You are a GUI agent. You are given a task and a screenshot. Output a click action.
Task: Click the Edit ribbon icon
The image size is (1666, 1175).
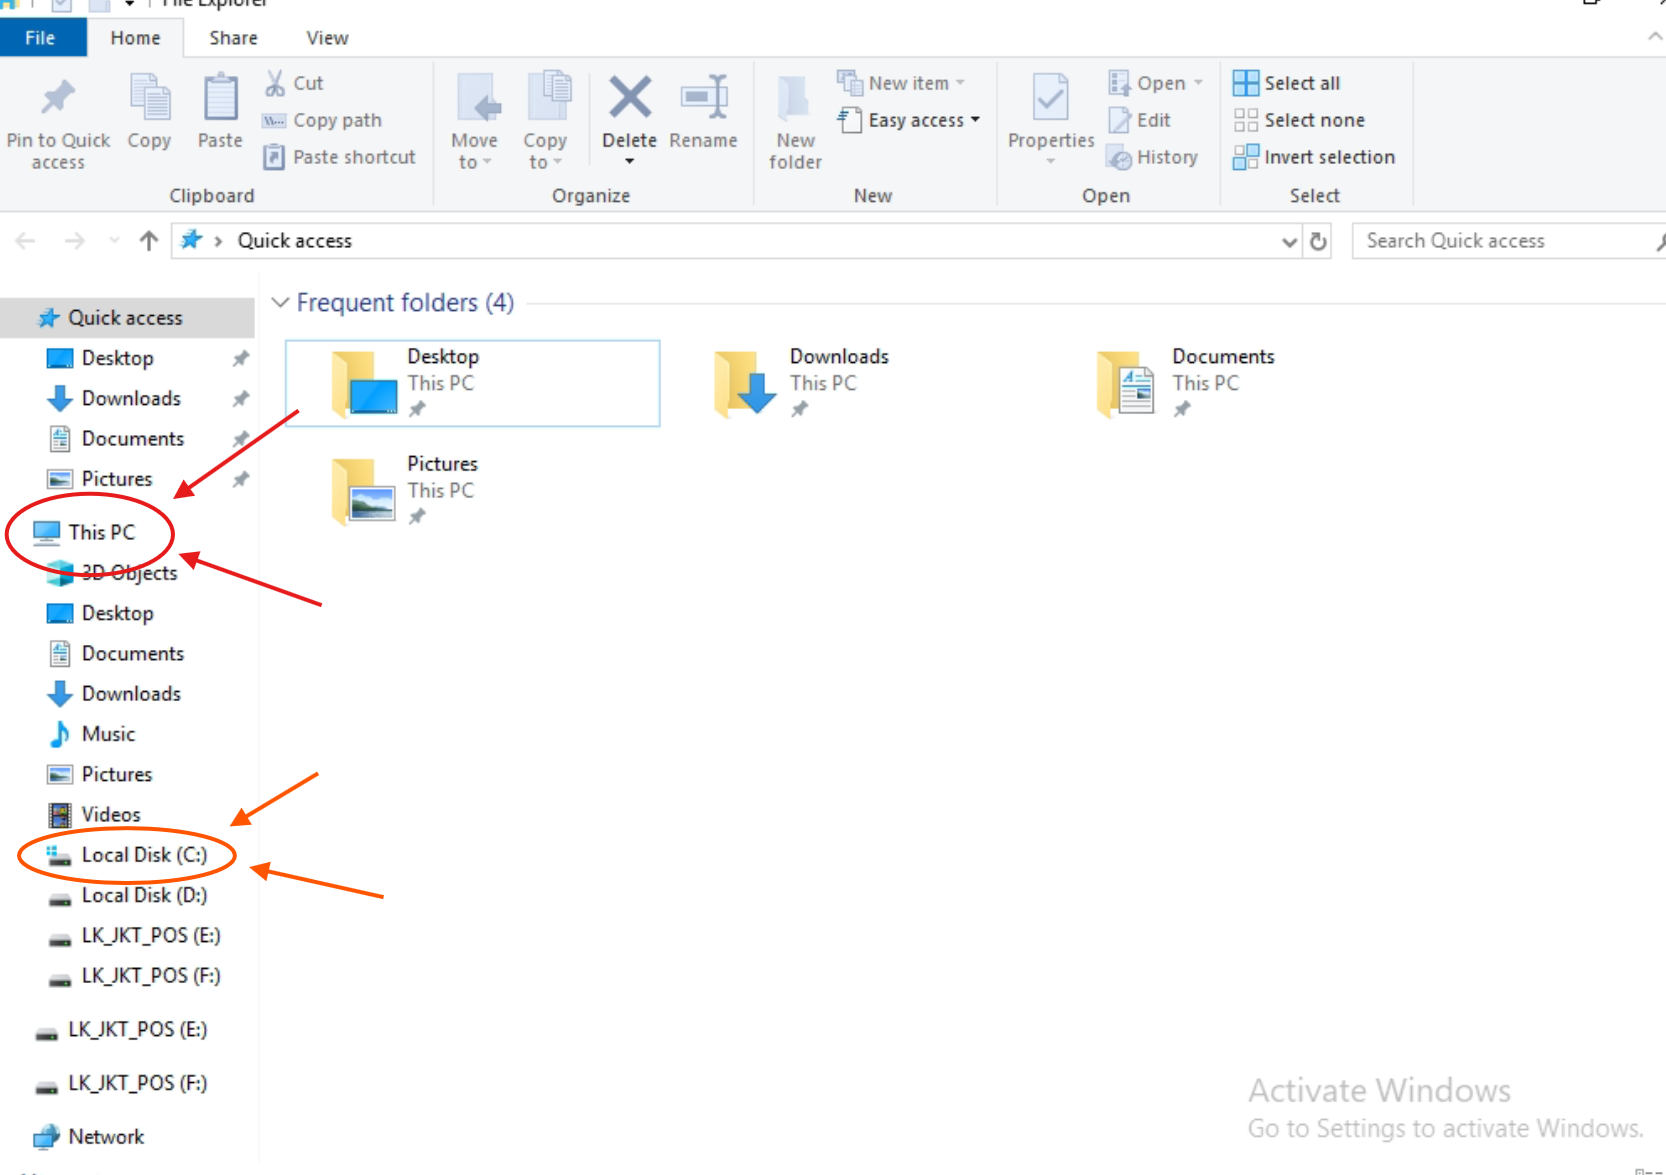(1119, 120)
